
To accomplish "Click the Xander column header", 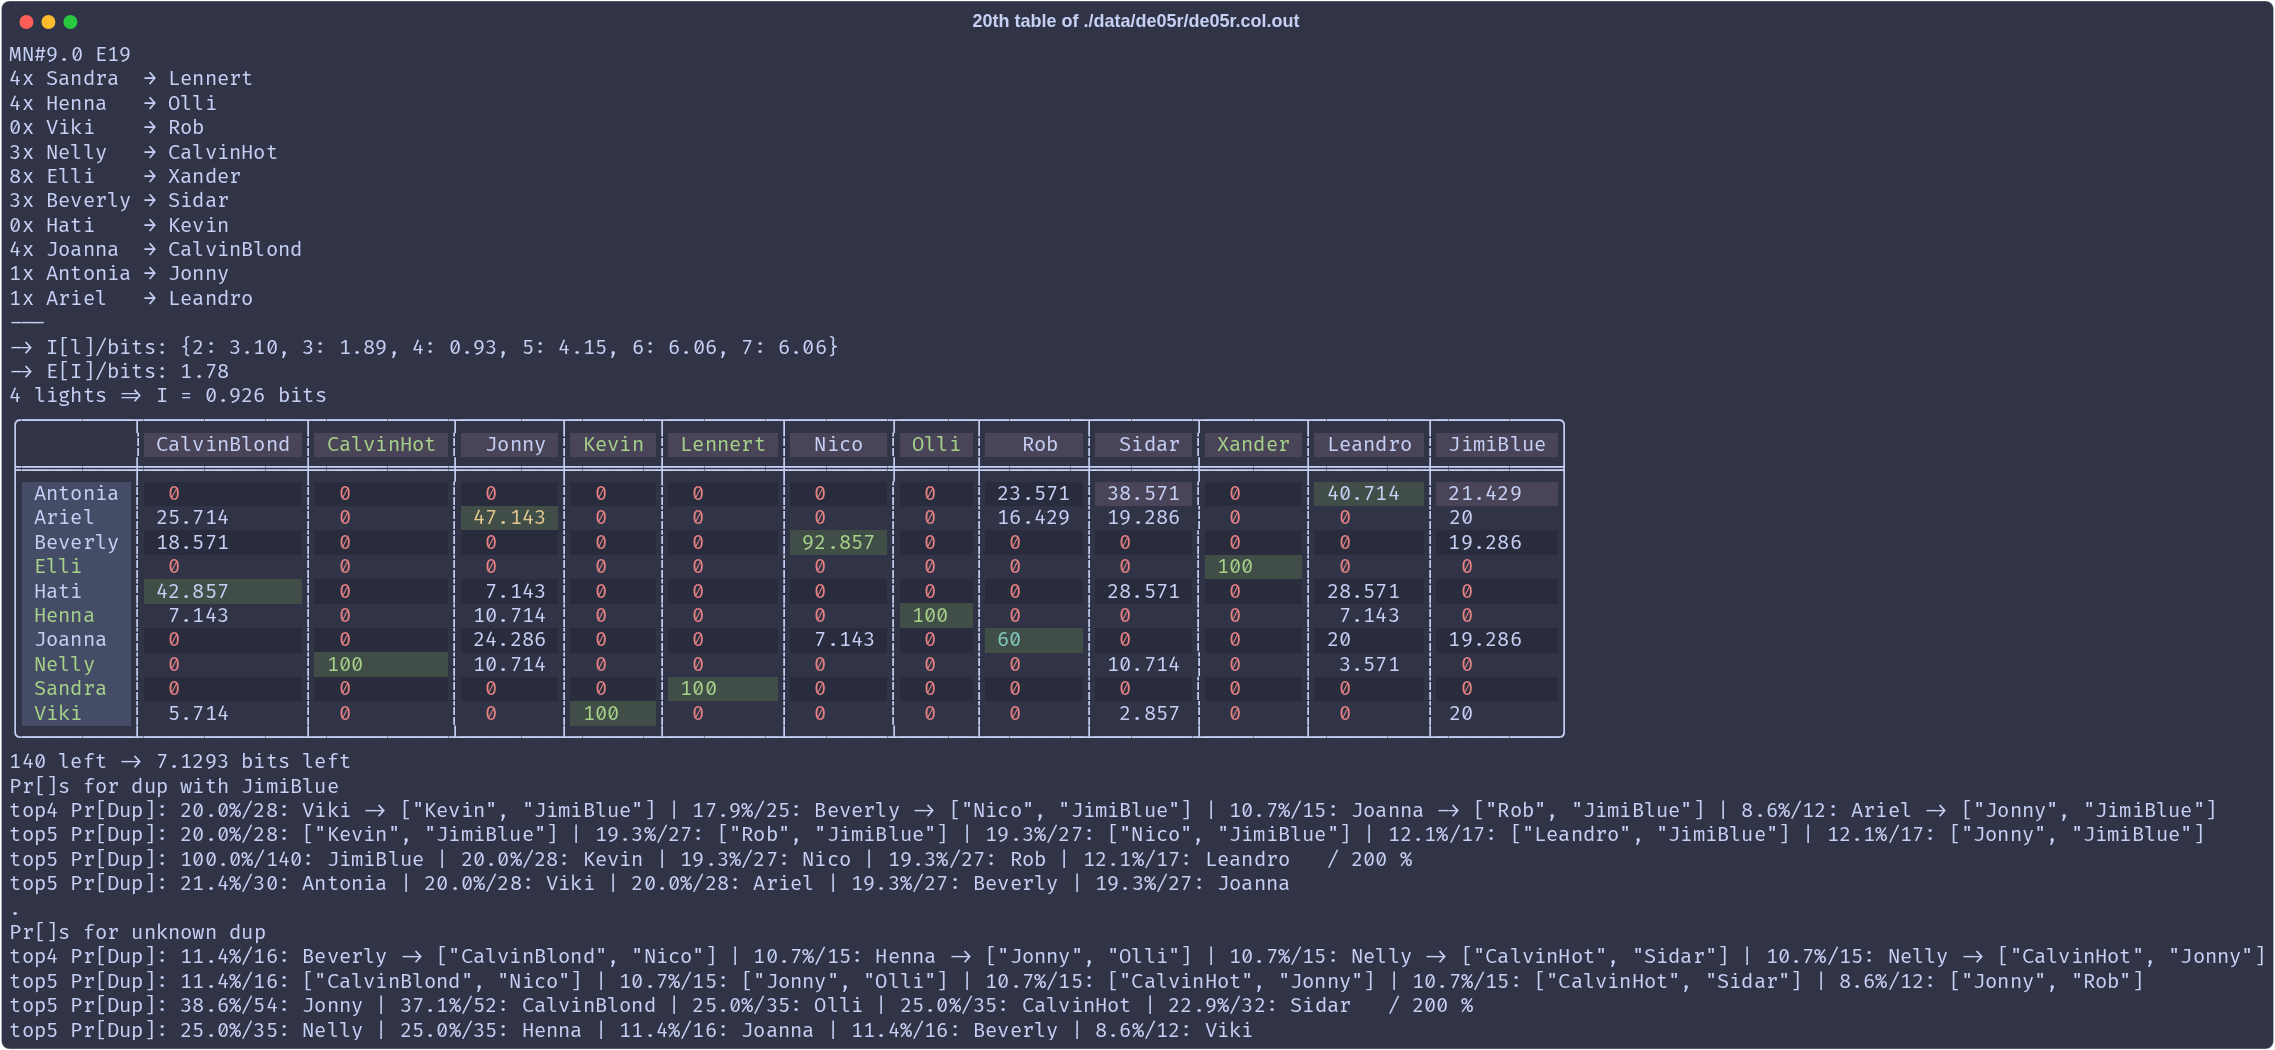I will (1252, 445).
